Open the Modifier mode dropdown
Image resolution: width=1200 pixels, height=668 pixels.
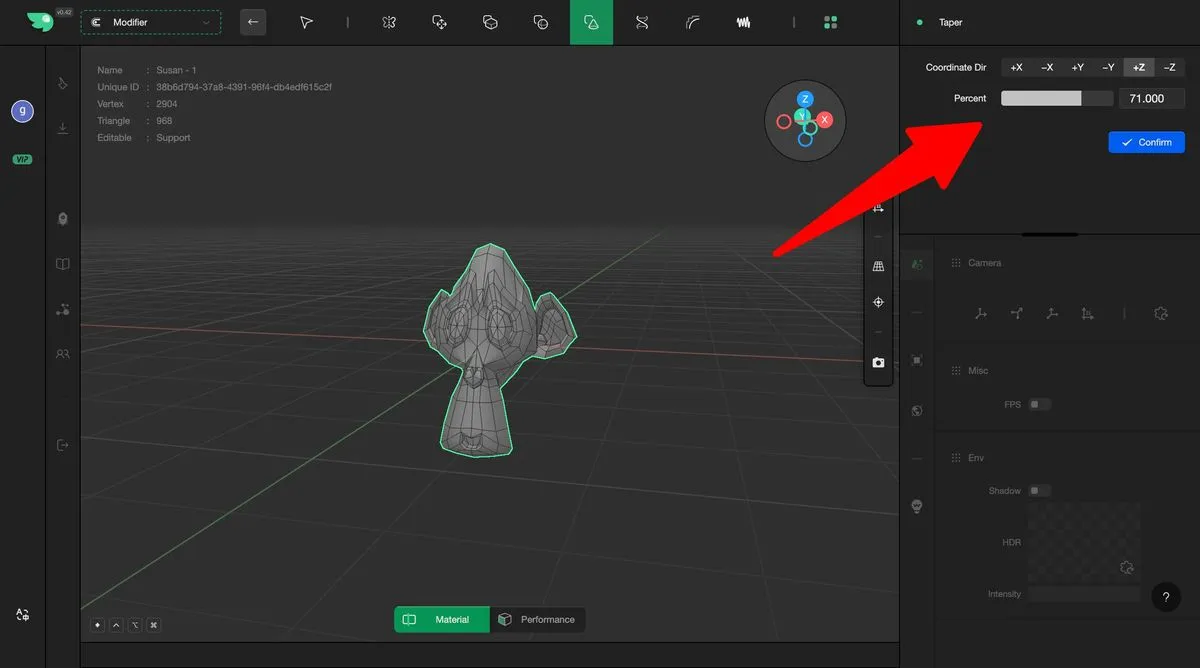151,22
